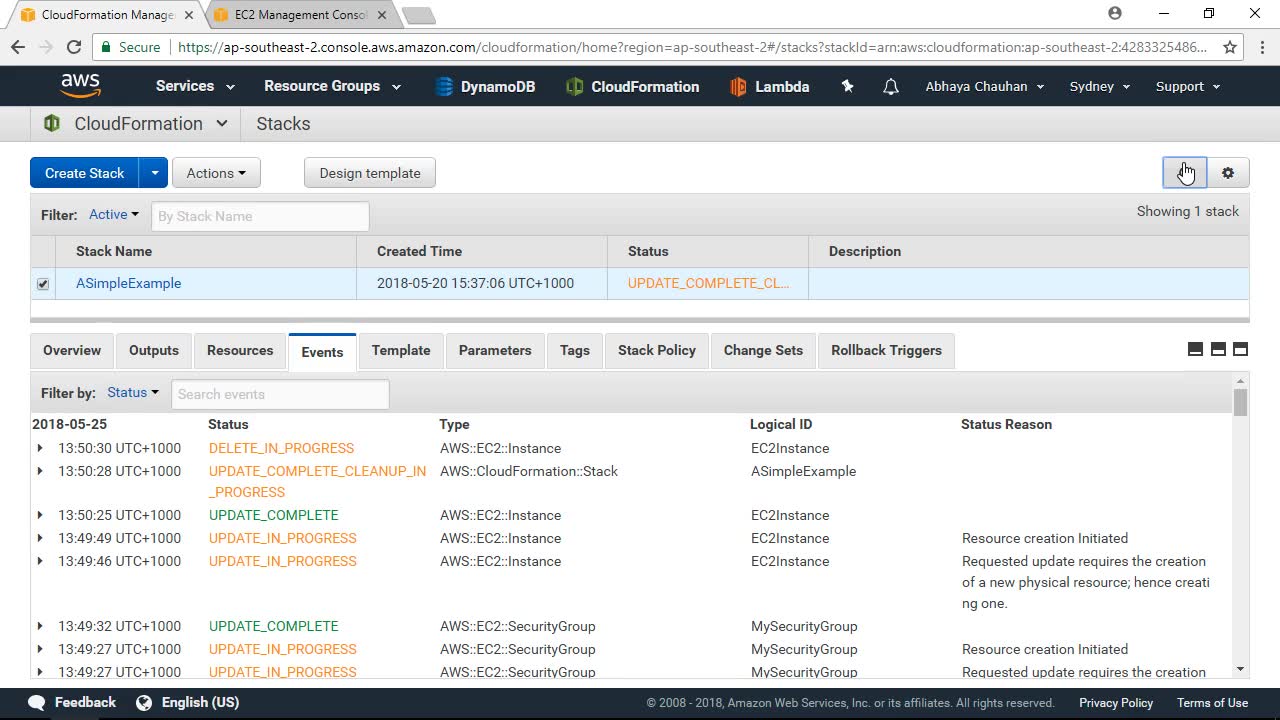Switch to the Resources tab

click(240, 351)
